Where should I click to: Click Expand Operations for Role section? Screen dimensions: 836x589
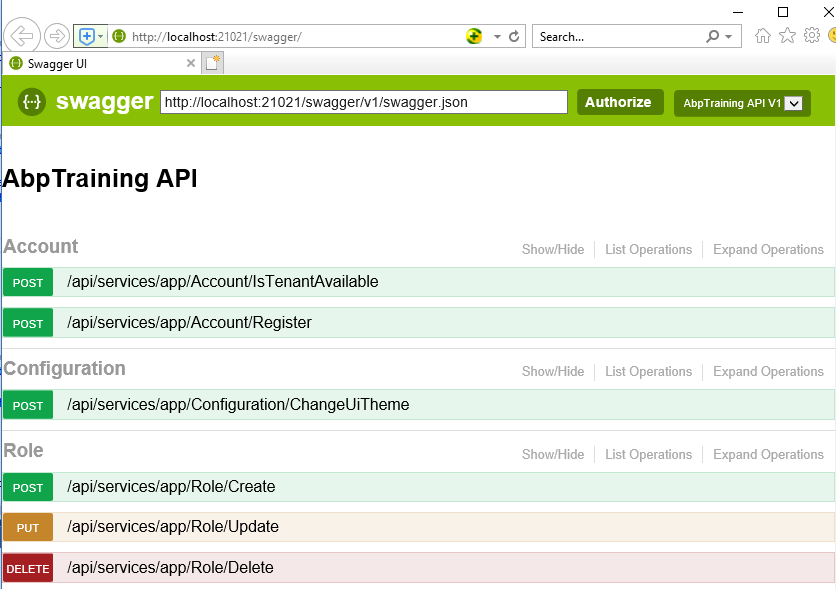[768, 454]
